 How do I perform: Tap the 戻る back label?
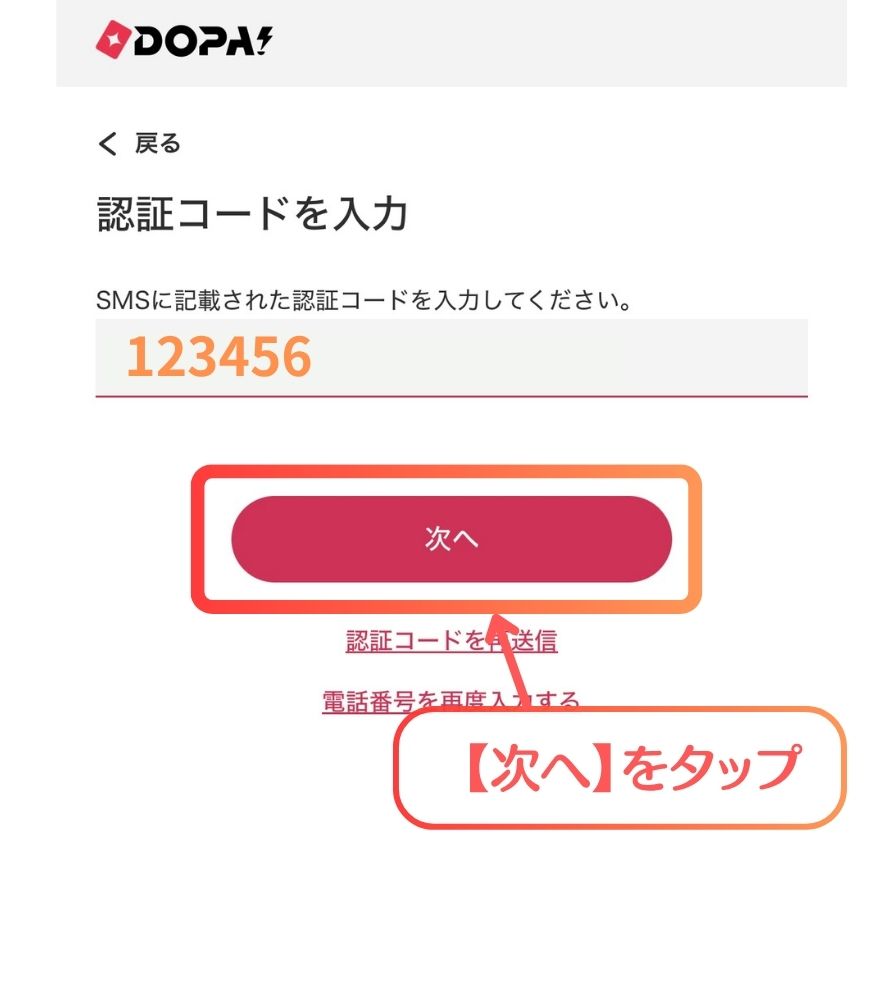(x=158, y=143)
